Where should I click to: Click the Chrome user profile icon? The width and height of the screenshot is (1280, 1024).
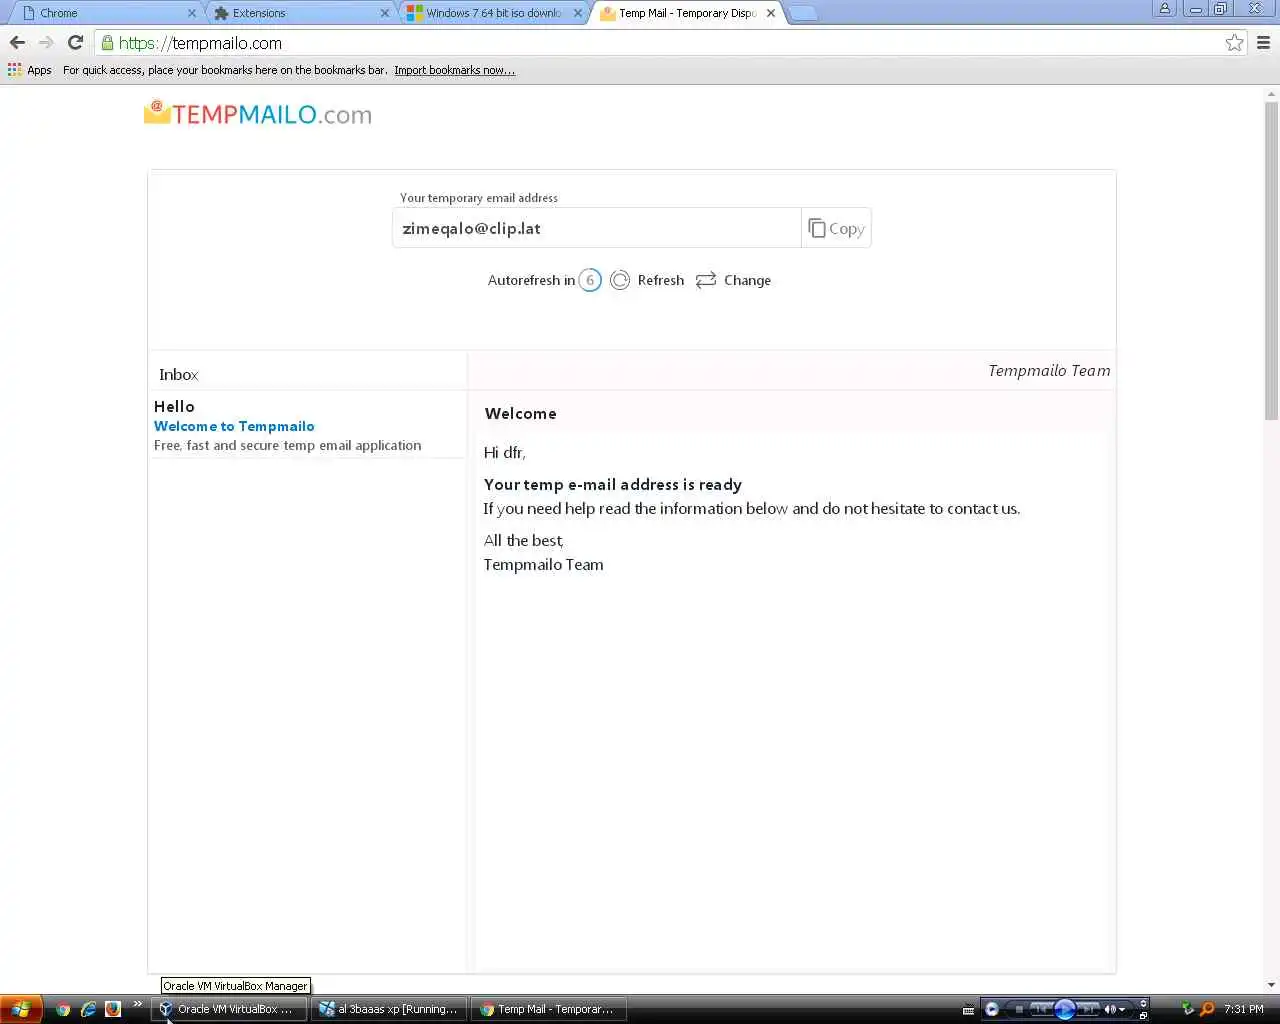coord(1164,9)
